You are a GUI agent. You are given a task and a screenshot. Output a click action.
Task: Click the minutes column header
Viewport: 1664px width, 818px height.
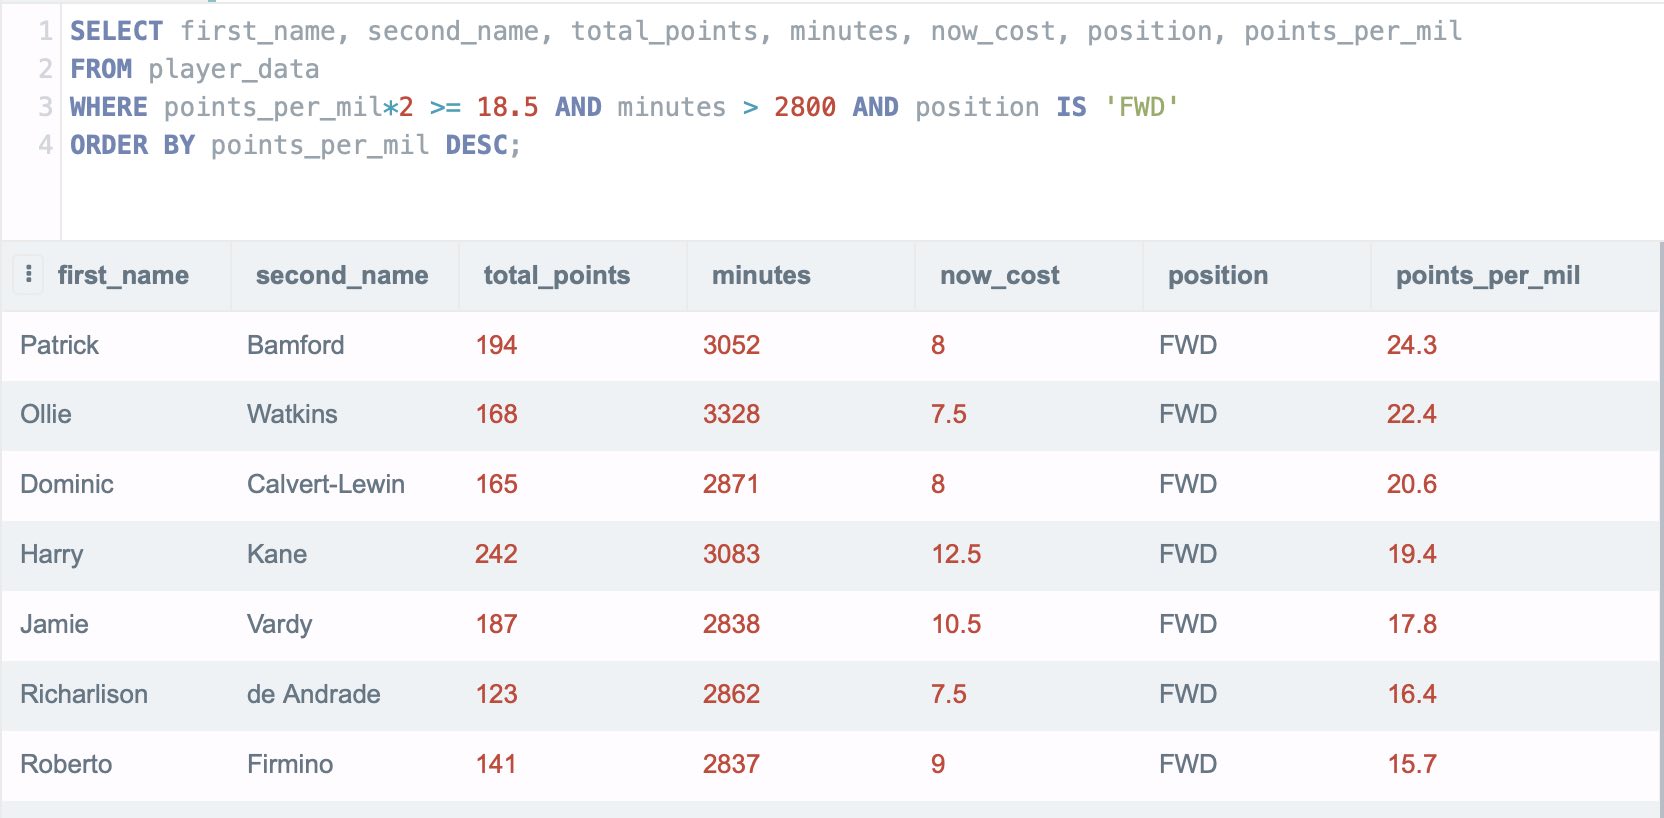click(761, 275)
